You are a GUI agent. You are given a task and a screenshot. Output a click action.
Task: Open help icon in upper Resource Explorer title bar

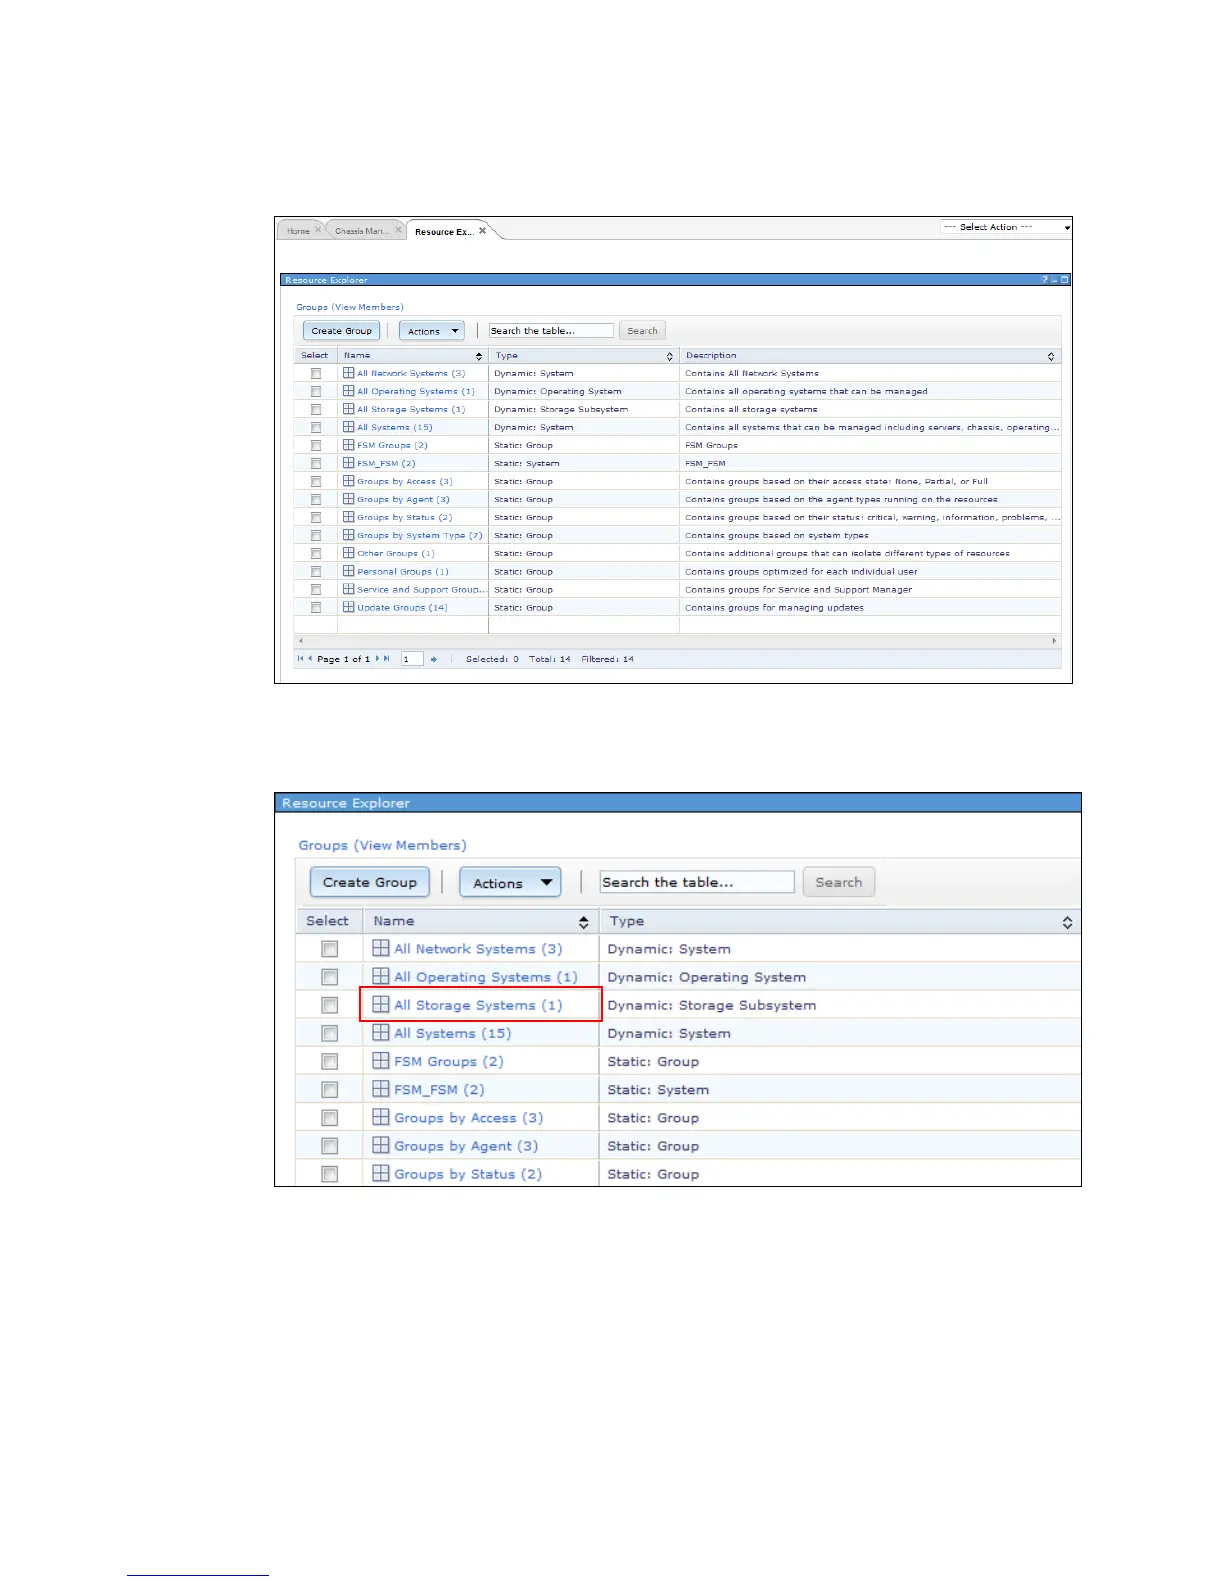(x=1045, y=280)
